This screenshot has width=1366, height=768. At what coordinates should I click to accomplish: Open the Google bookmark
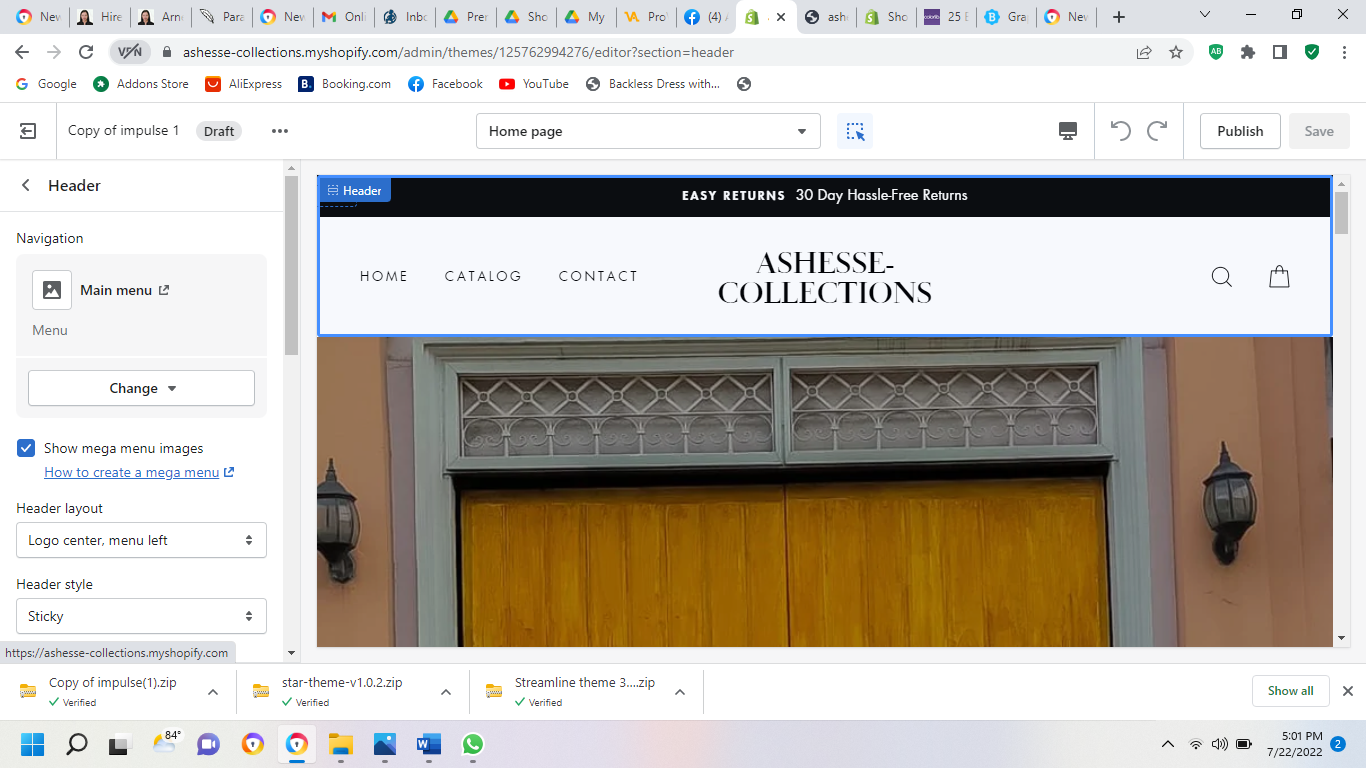tap(46, 84)
